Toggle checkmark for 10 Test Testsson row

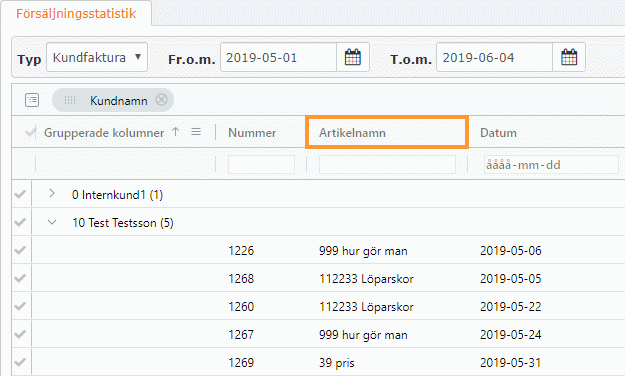pos(20,222)
